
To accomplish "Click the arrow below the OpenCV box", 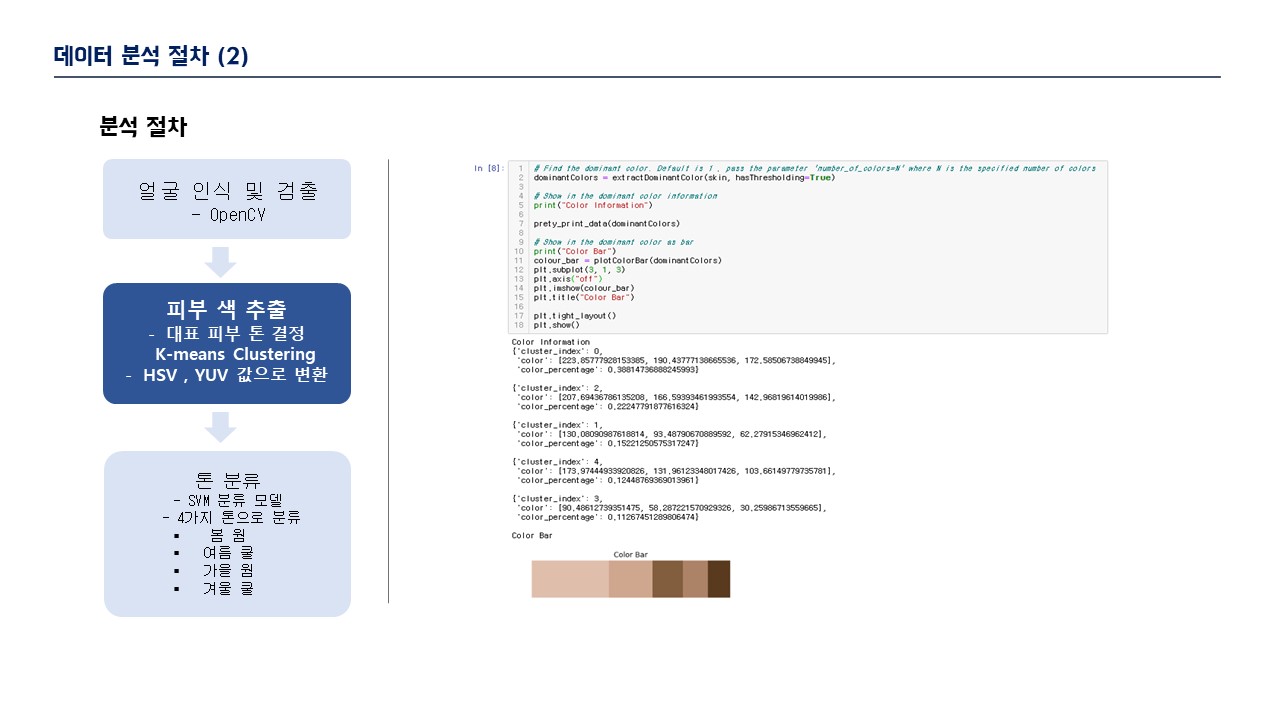I will point(220,262).
